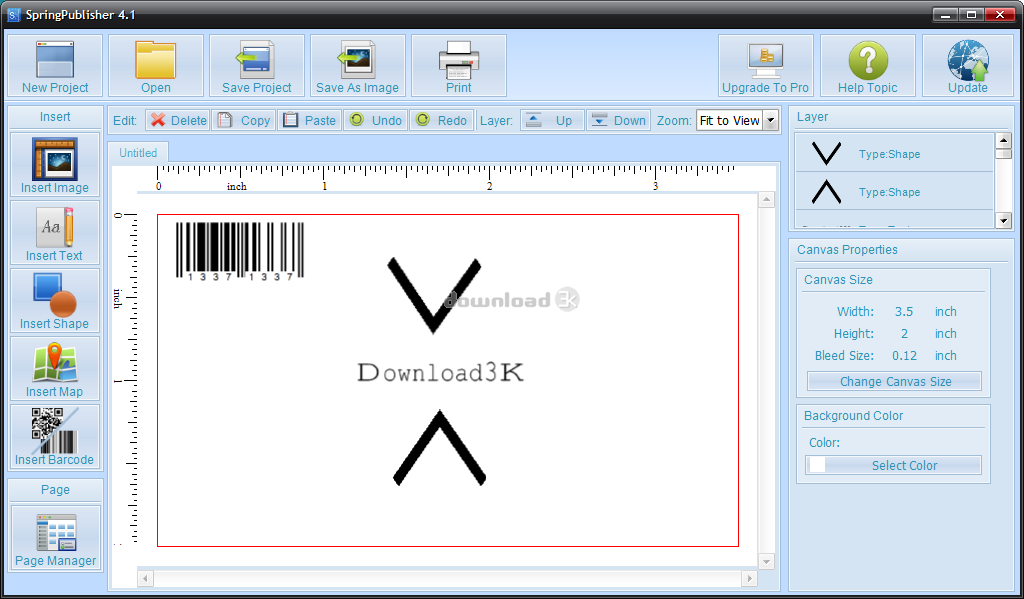Select the V-shaped layer in Layer panel
The width and height of the screenshot is (1024, 599).
(894, 154)
